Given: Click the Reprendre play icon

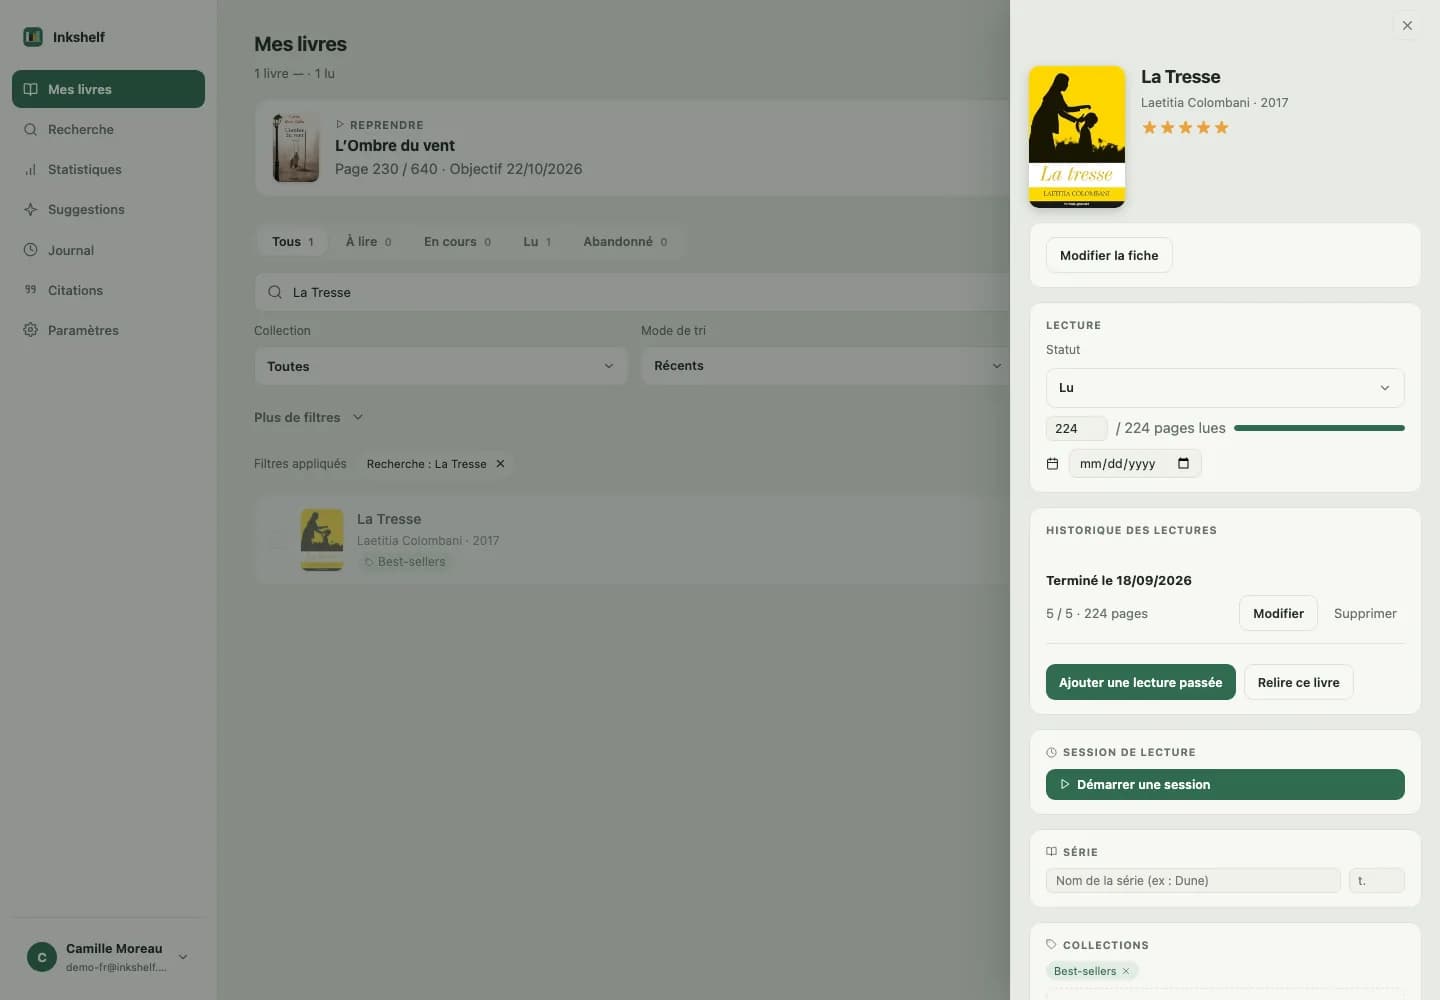Looking at the screenshot, I should point(340,125).
